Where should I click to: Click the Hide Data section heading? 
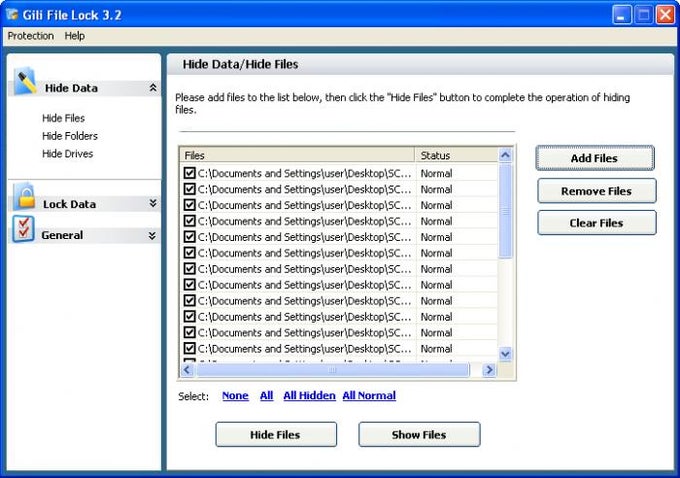point(71,88)
